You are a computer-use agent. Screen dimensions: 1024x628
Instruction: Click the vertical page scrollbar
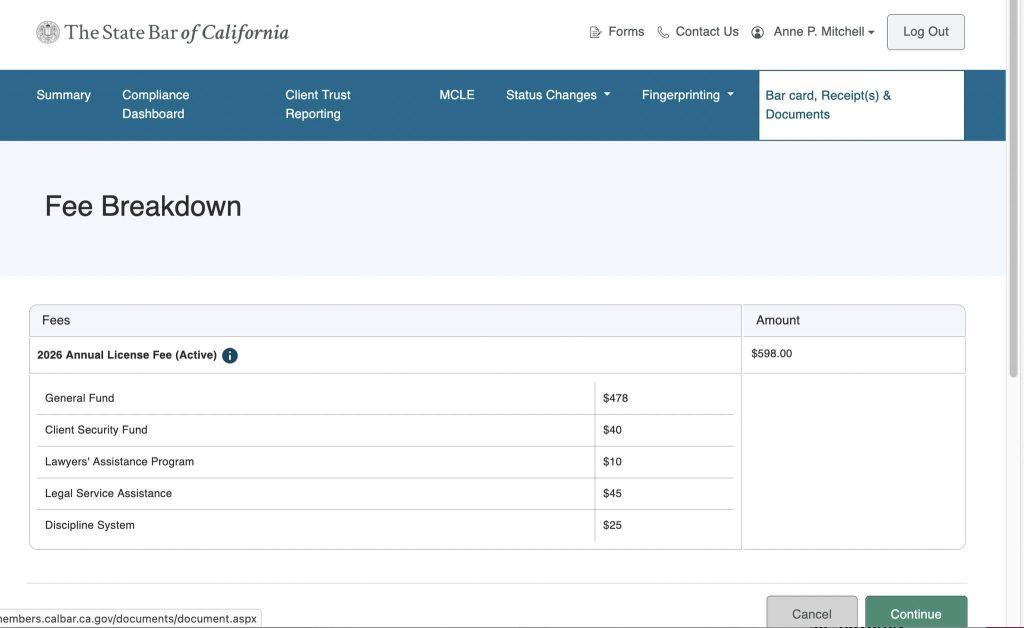click(x=1015, y=200)
